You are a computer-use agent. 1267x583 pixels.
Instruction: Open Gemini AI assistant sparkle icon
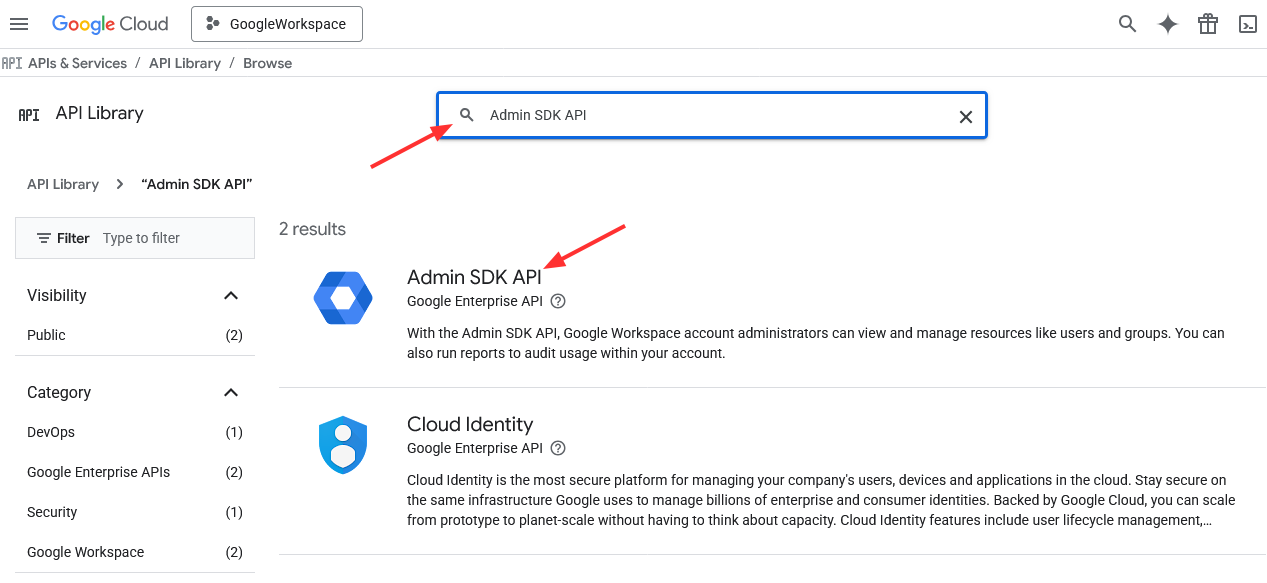[x=1167, y=24]
